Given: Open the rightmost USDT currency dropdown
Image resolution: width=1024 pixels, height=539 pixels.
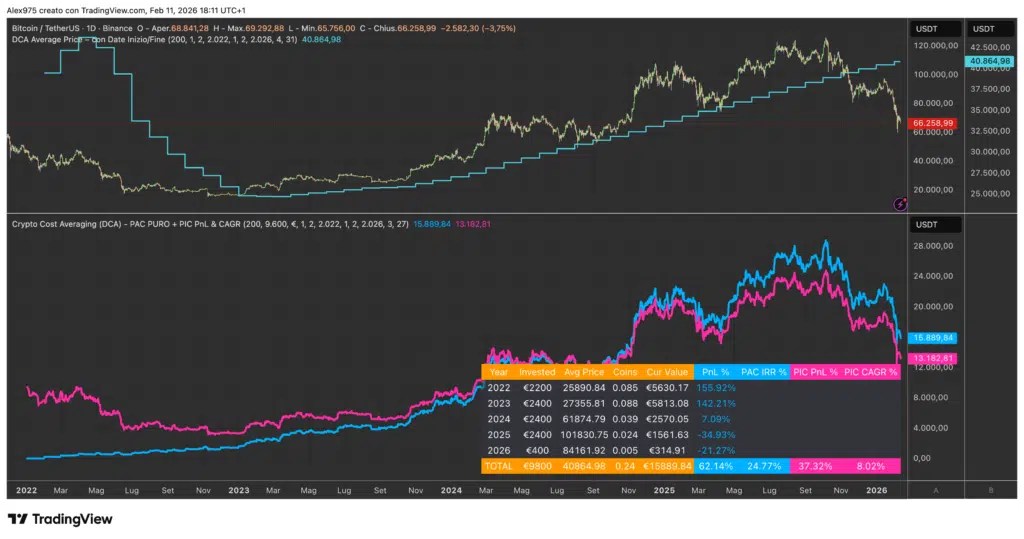Looking at the screenshot, I should 991,29.
